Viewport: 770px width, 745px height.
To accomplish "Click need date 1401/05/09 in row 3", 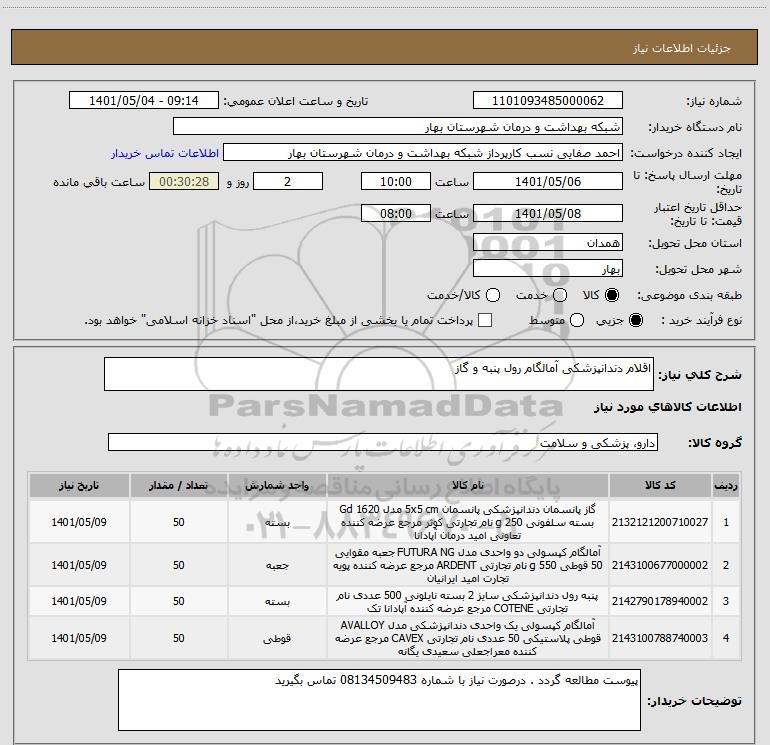I will 79,601.
